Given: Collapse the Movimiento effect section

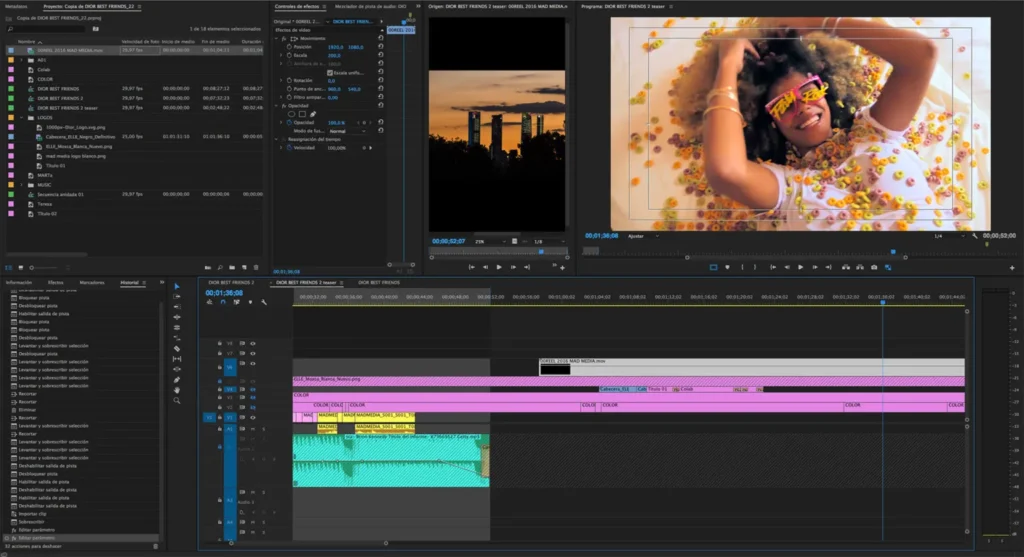Looking at the screenshot, I should point(277,39).
